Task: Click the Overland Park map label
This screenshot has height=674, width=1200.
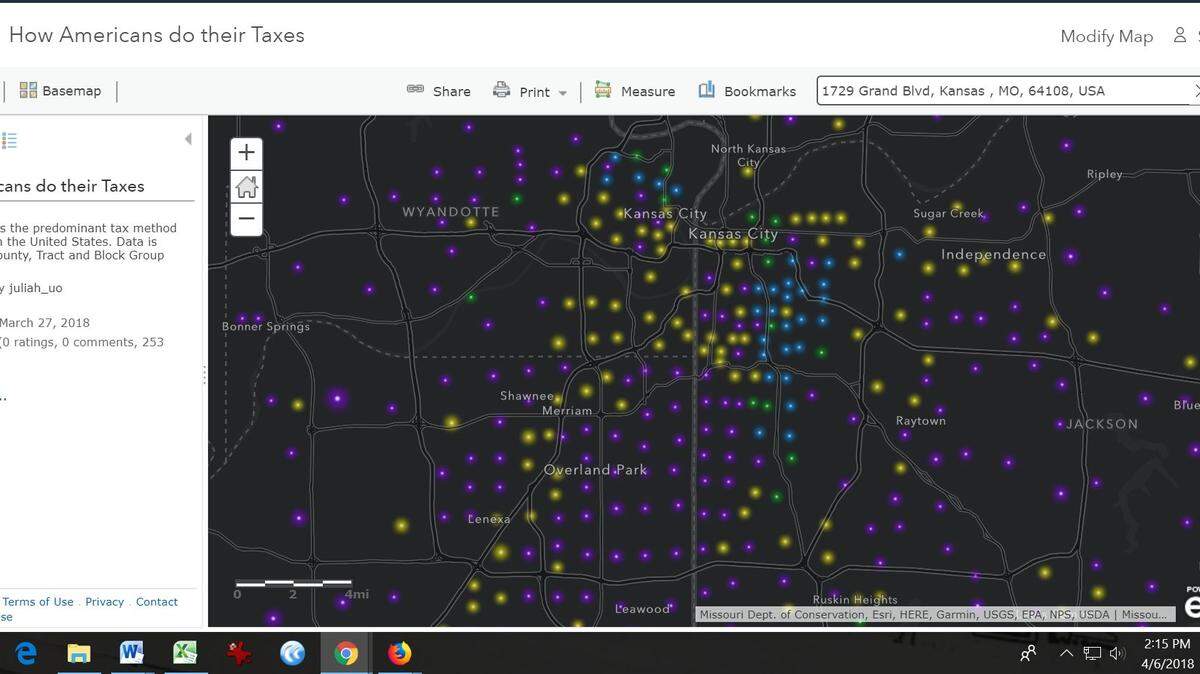Action: pyautogui.click(x=596, y=470)
